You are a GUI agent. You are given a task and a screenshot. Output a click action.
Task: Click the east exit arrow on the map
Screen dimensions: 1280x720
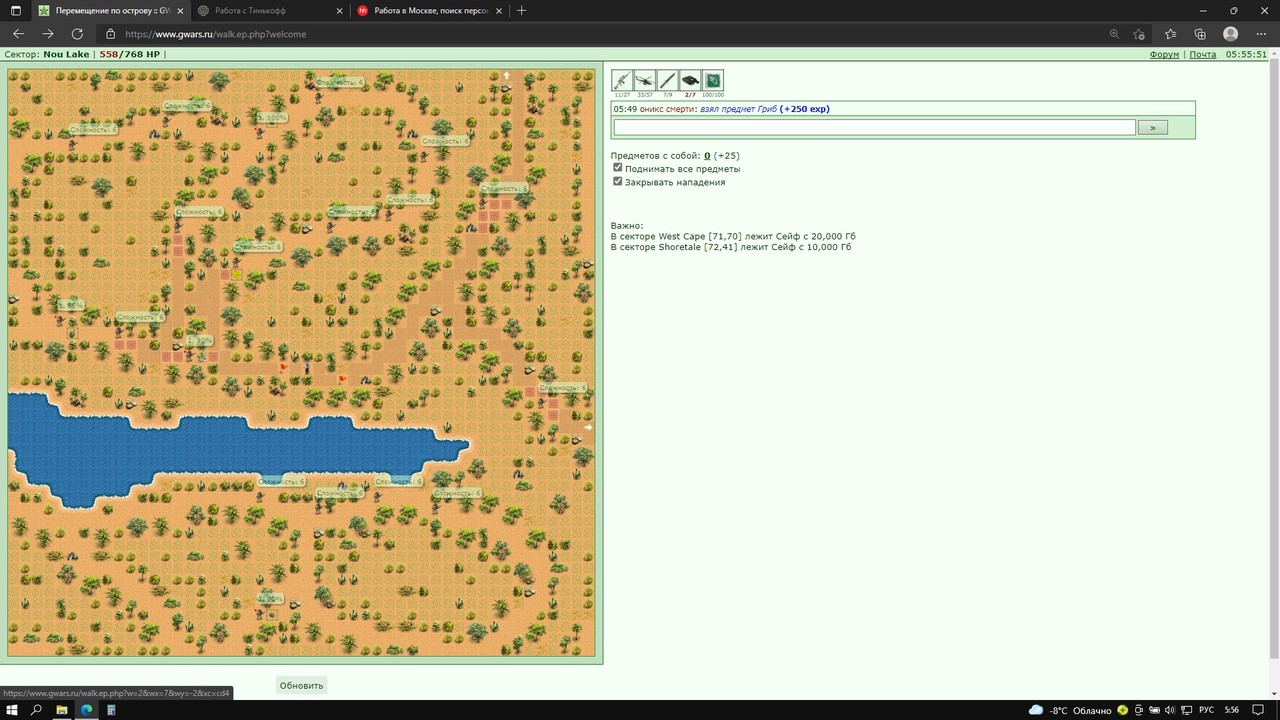point(588,427)
